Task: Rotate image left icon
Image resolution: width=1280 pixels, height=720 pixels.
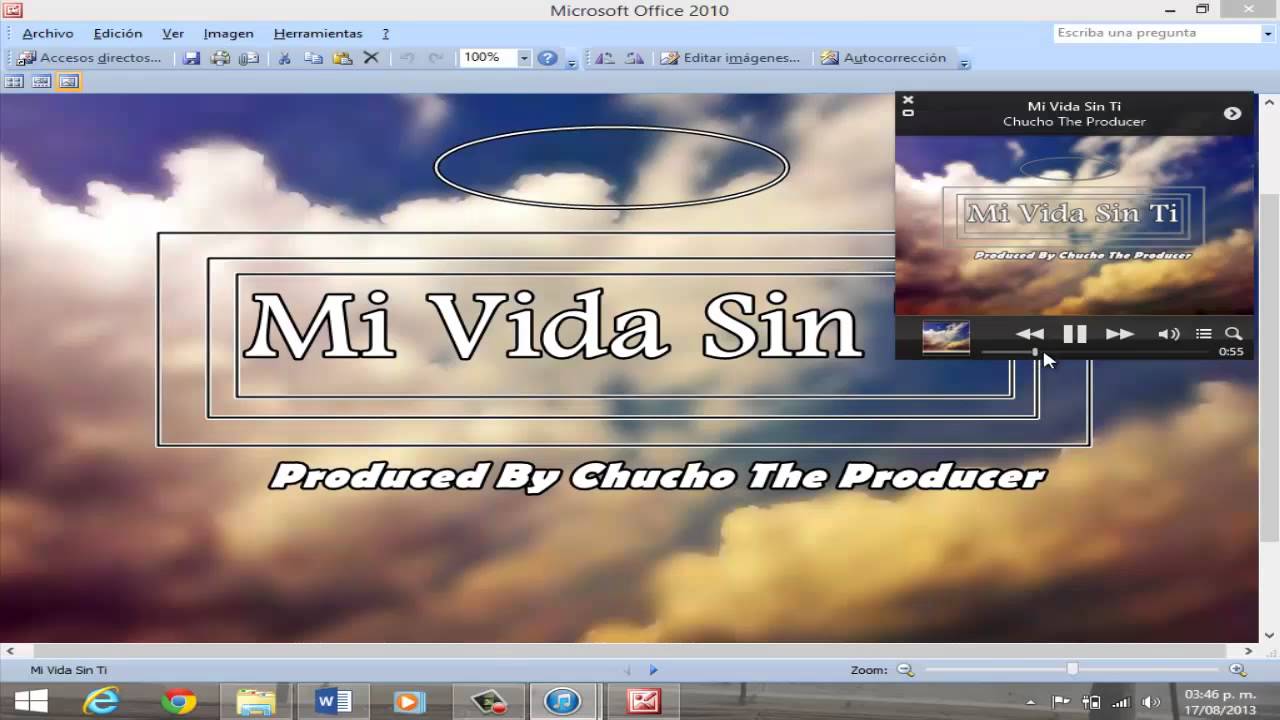Action: click(x=605, y=58)
